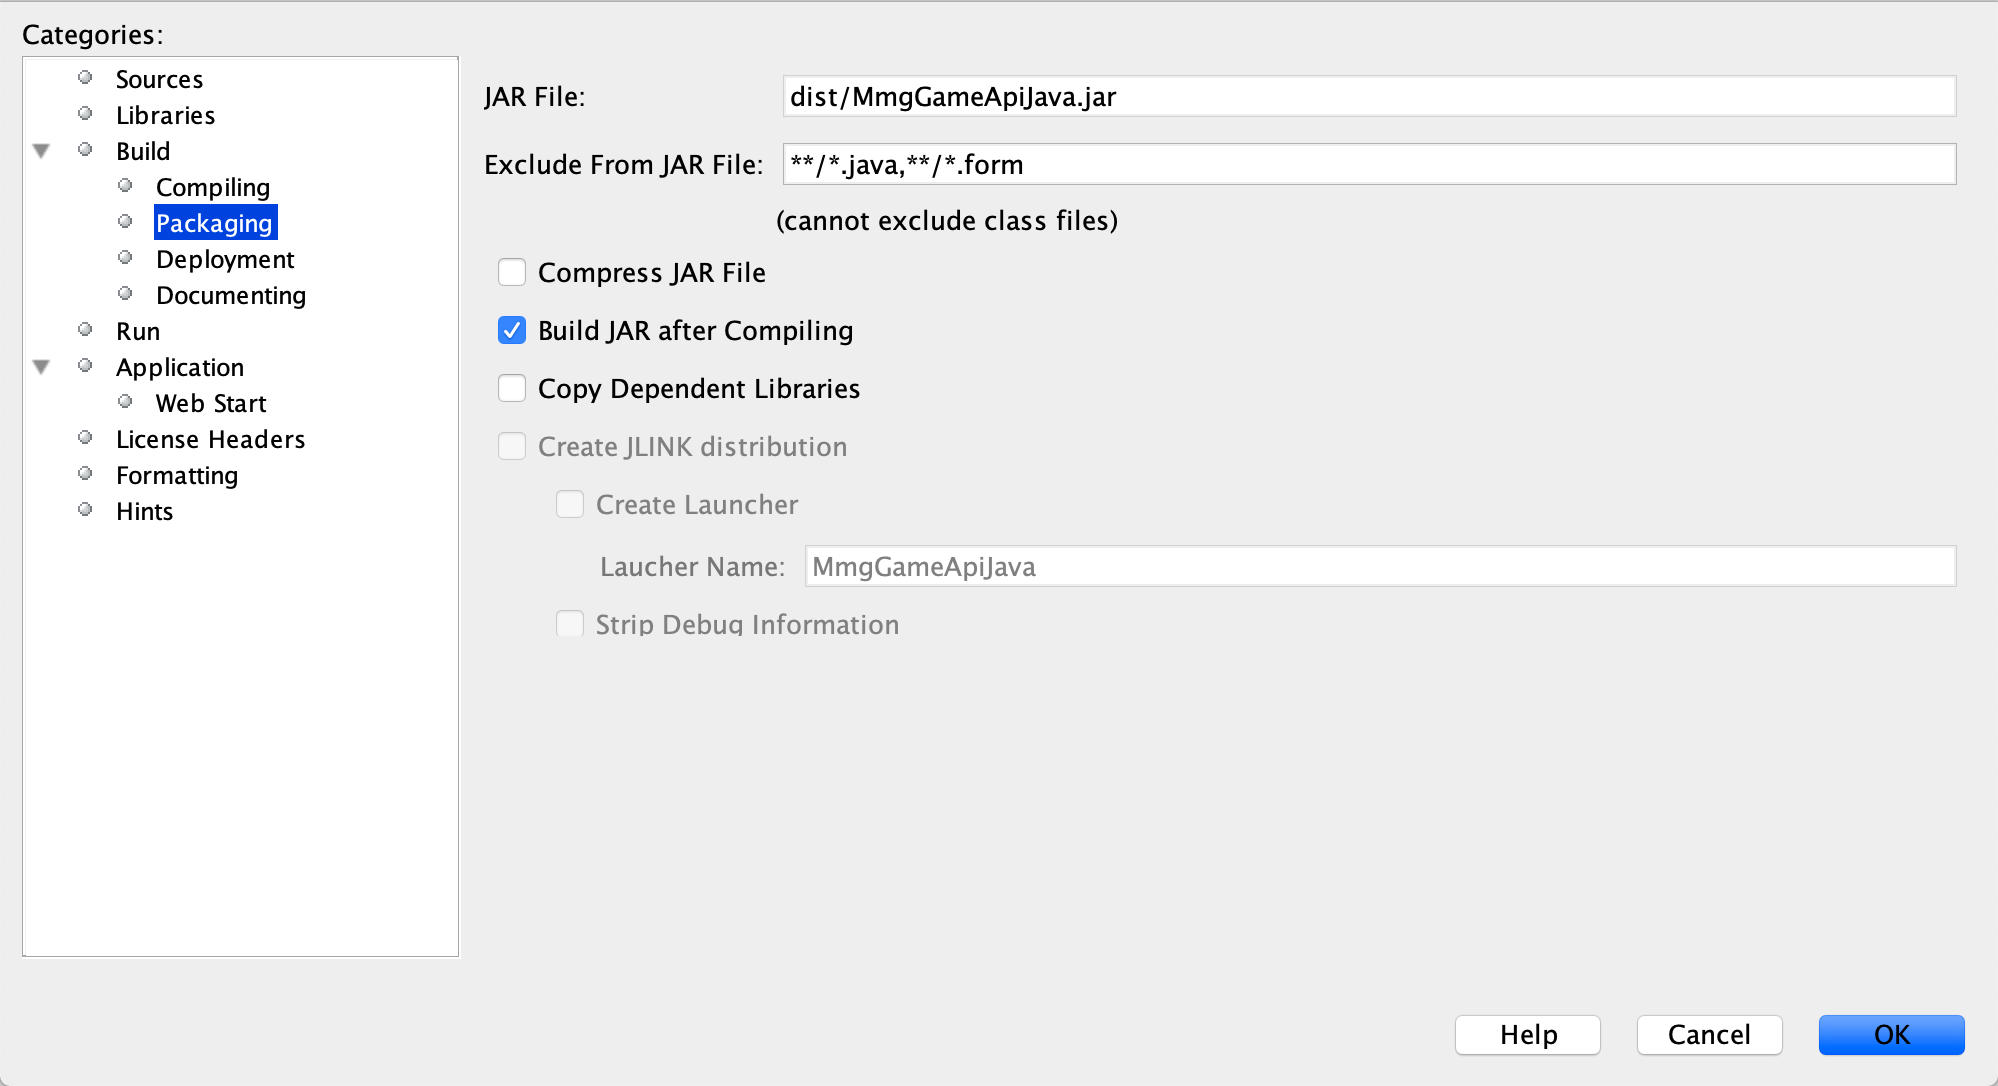The image size is (1998, 1086).
Task: Click the node icon beside Deployment
Action: (x=125, y=258)
